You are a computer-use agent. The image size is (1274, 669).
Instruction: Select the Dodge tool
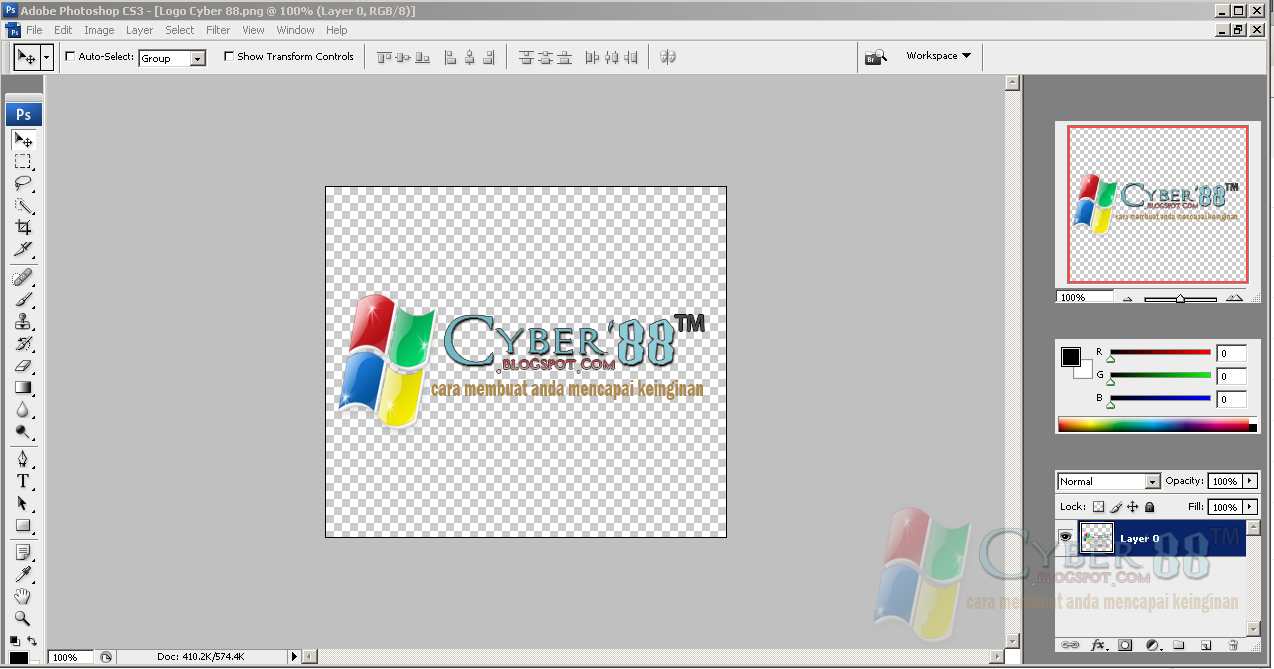[23, 431]
